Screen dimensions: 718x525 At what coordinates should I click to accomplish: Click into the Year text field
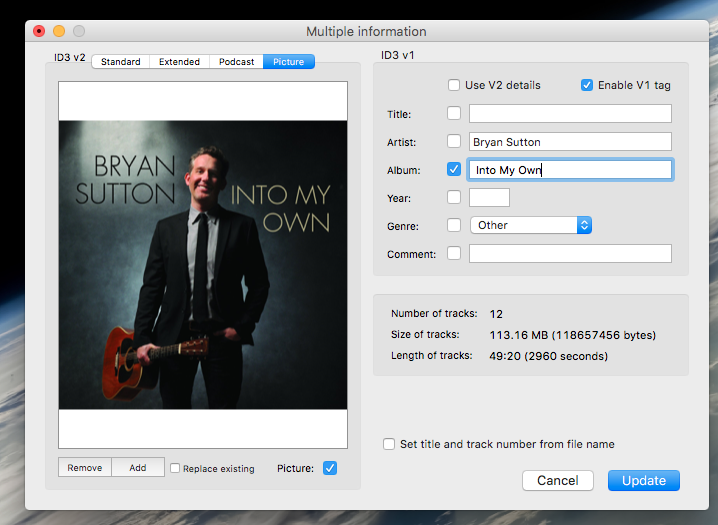[489, 198]
